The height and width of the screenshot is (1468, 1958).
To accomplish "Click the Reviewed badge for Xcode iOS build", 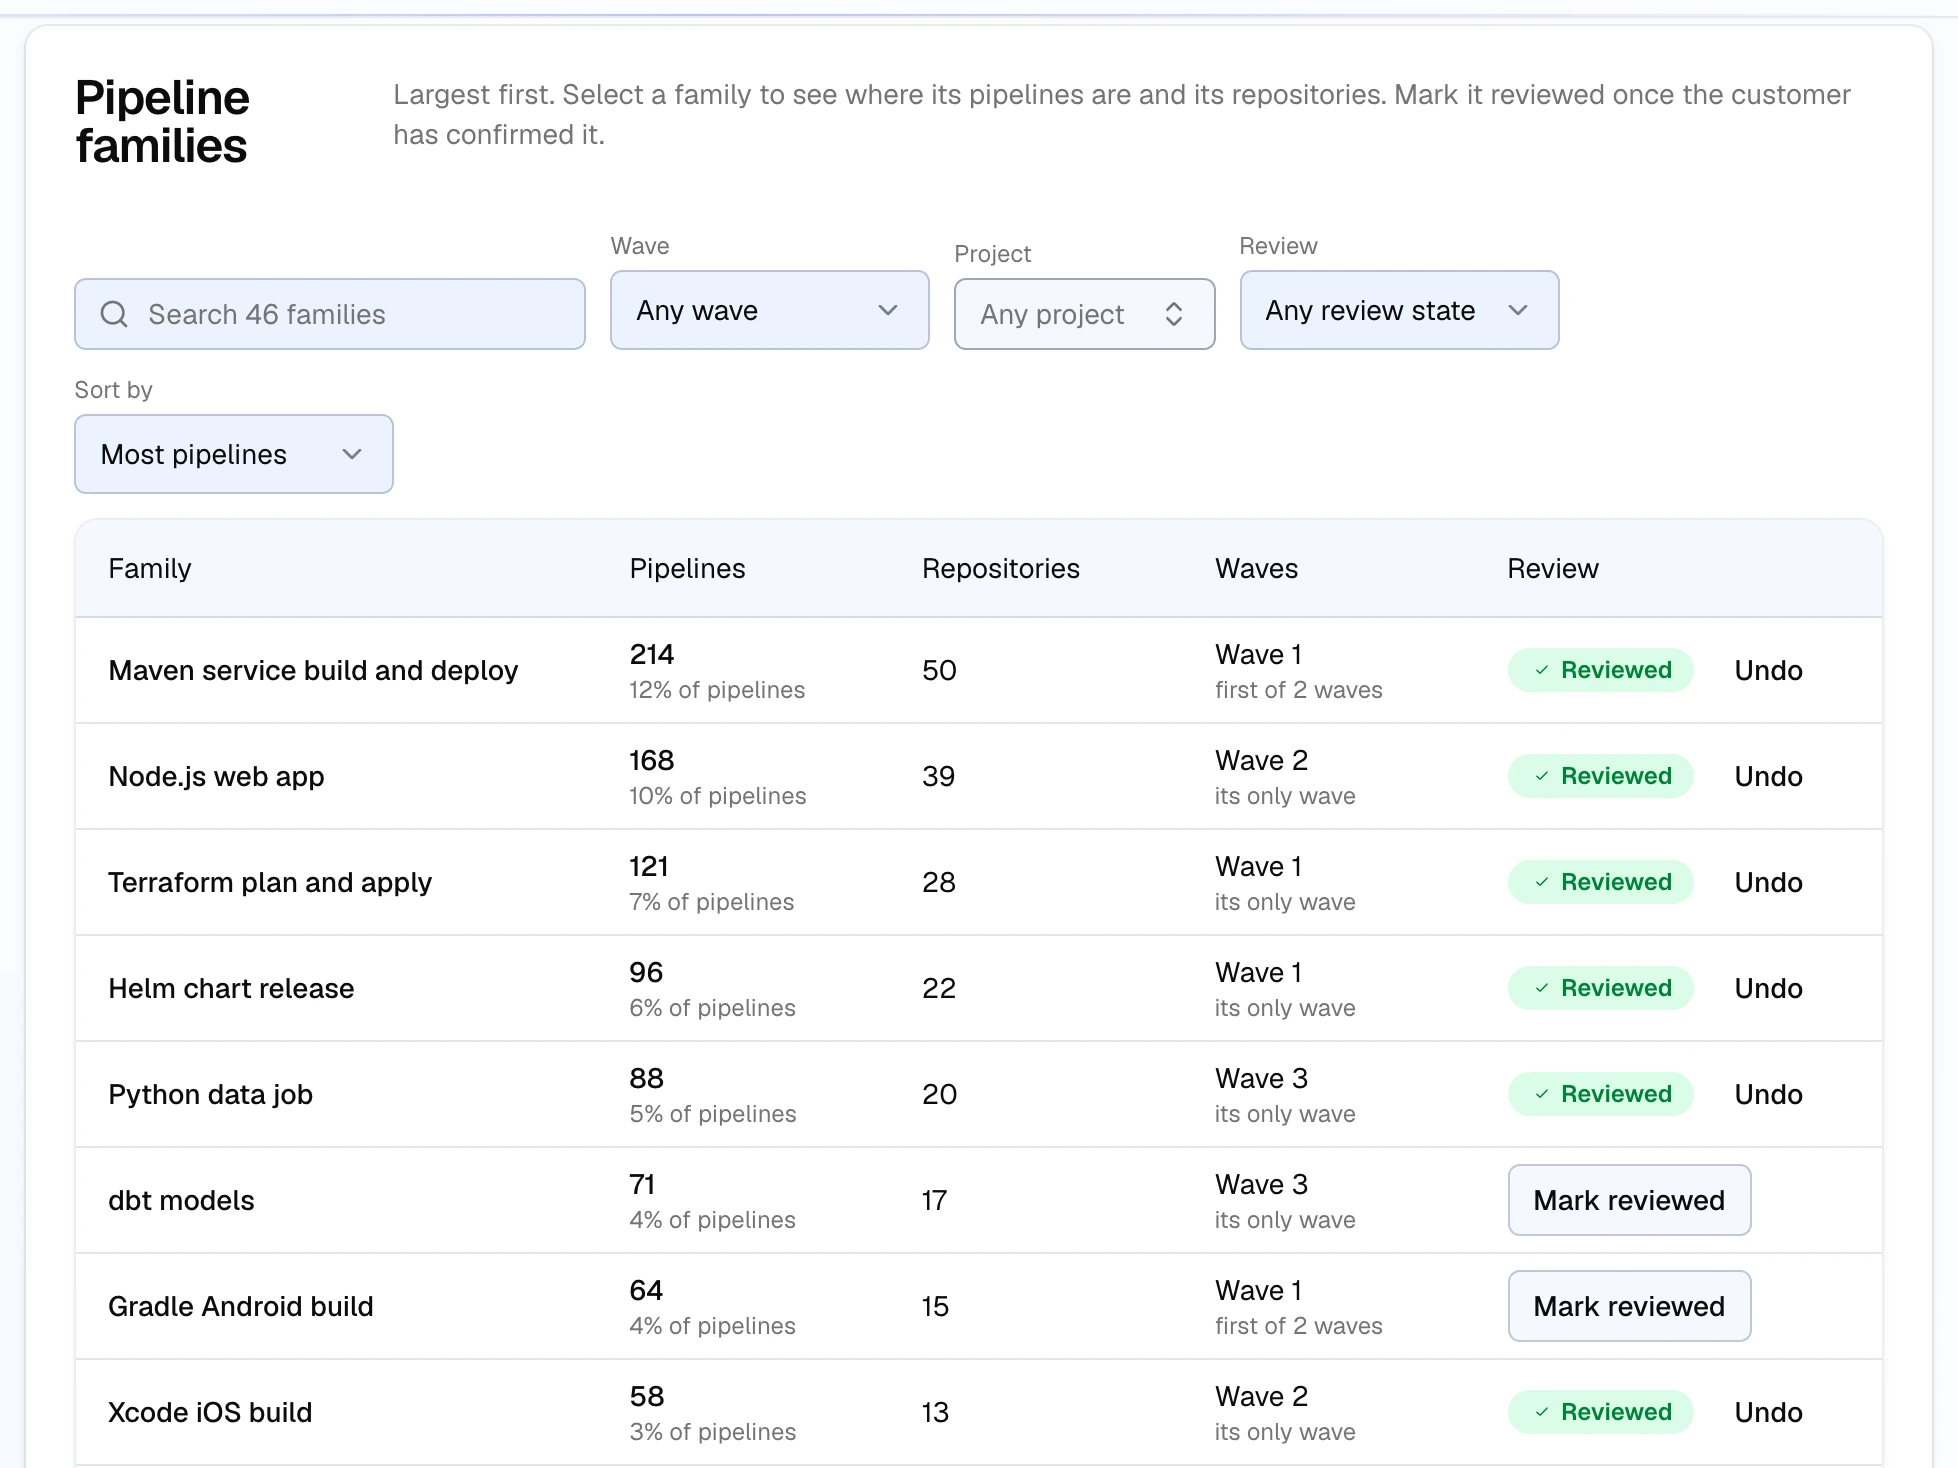I will click(x=1601, y=1412).
